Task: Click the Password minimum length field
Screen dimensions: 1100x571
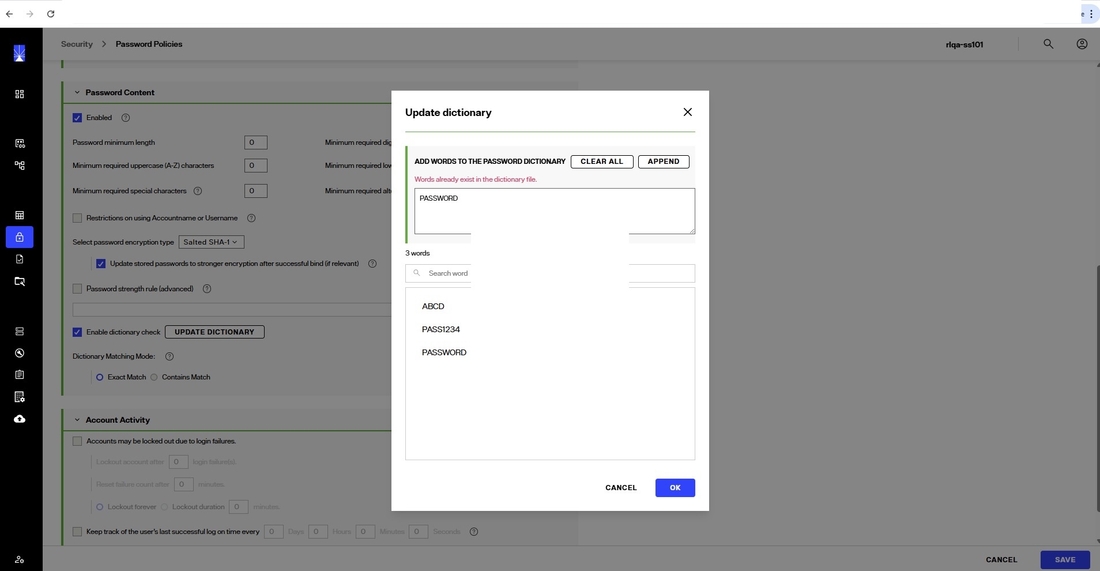Action: click(255, 142)
